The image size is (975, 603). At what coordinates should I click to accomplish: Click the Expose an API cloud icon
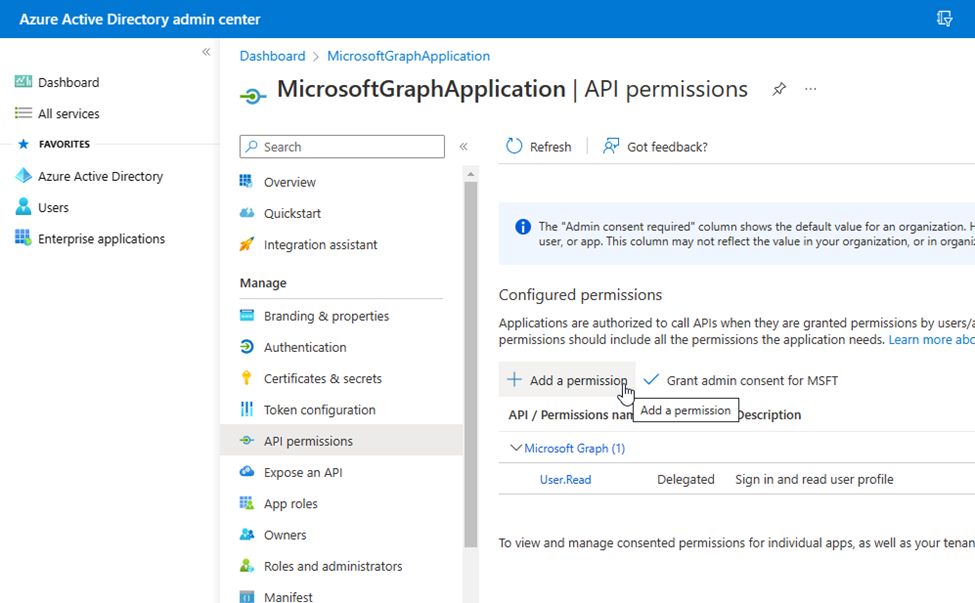247,471
